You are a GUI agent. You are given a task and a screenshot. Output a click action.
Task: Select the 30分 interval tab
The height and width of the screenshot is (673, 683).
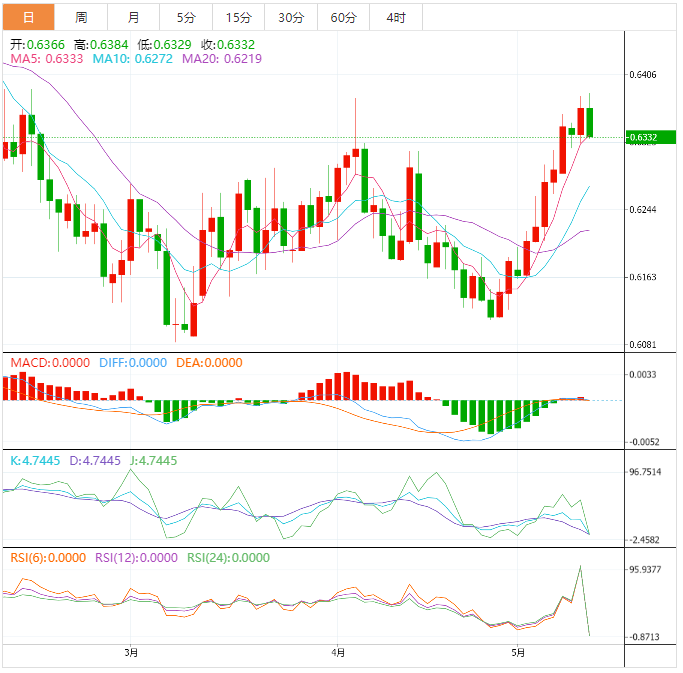coord(291,17)
